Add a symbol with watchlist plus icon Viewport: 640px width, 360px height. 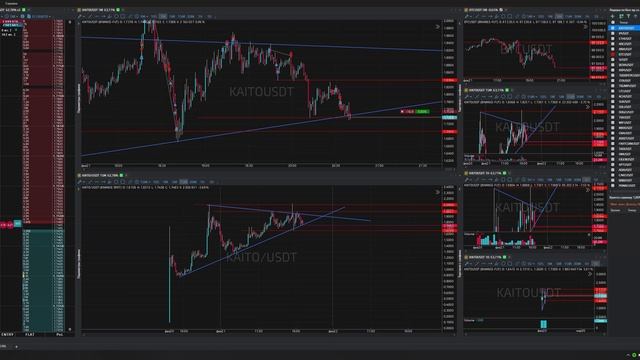[613, 16]
